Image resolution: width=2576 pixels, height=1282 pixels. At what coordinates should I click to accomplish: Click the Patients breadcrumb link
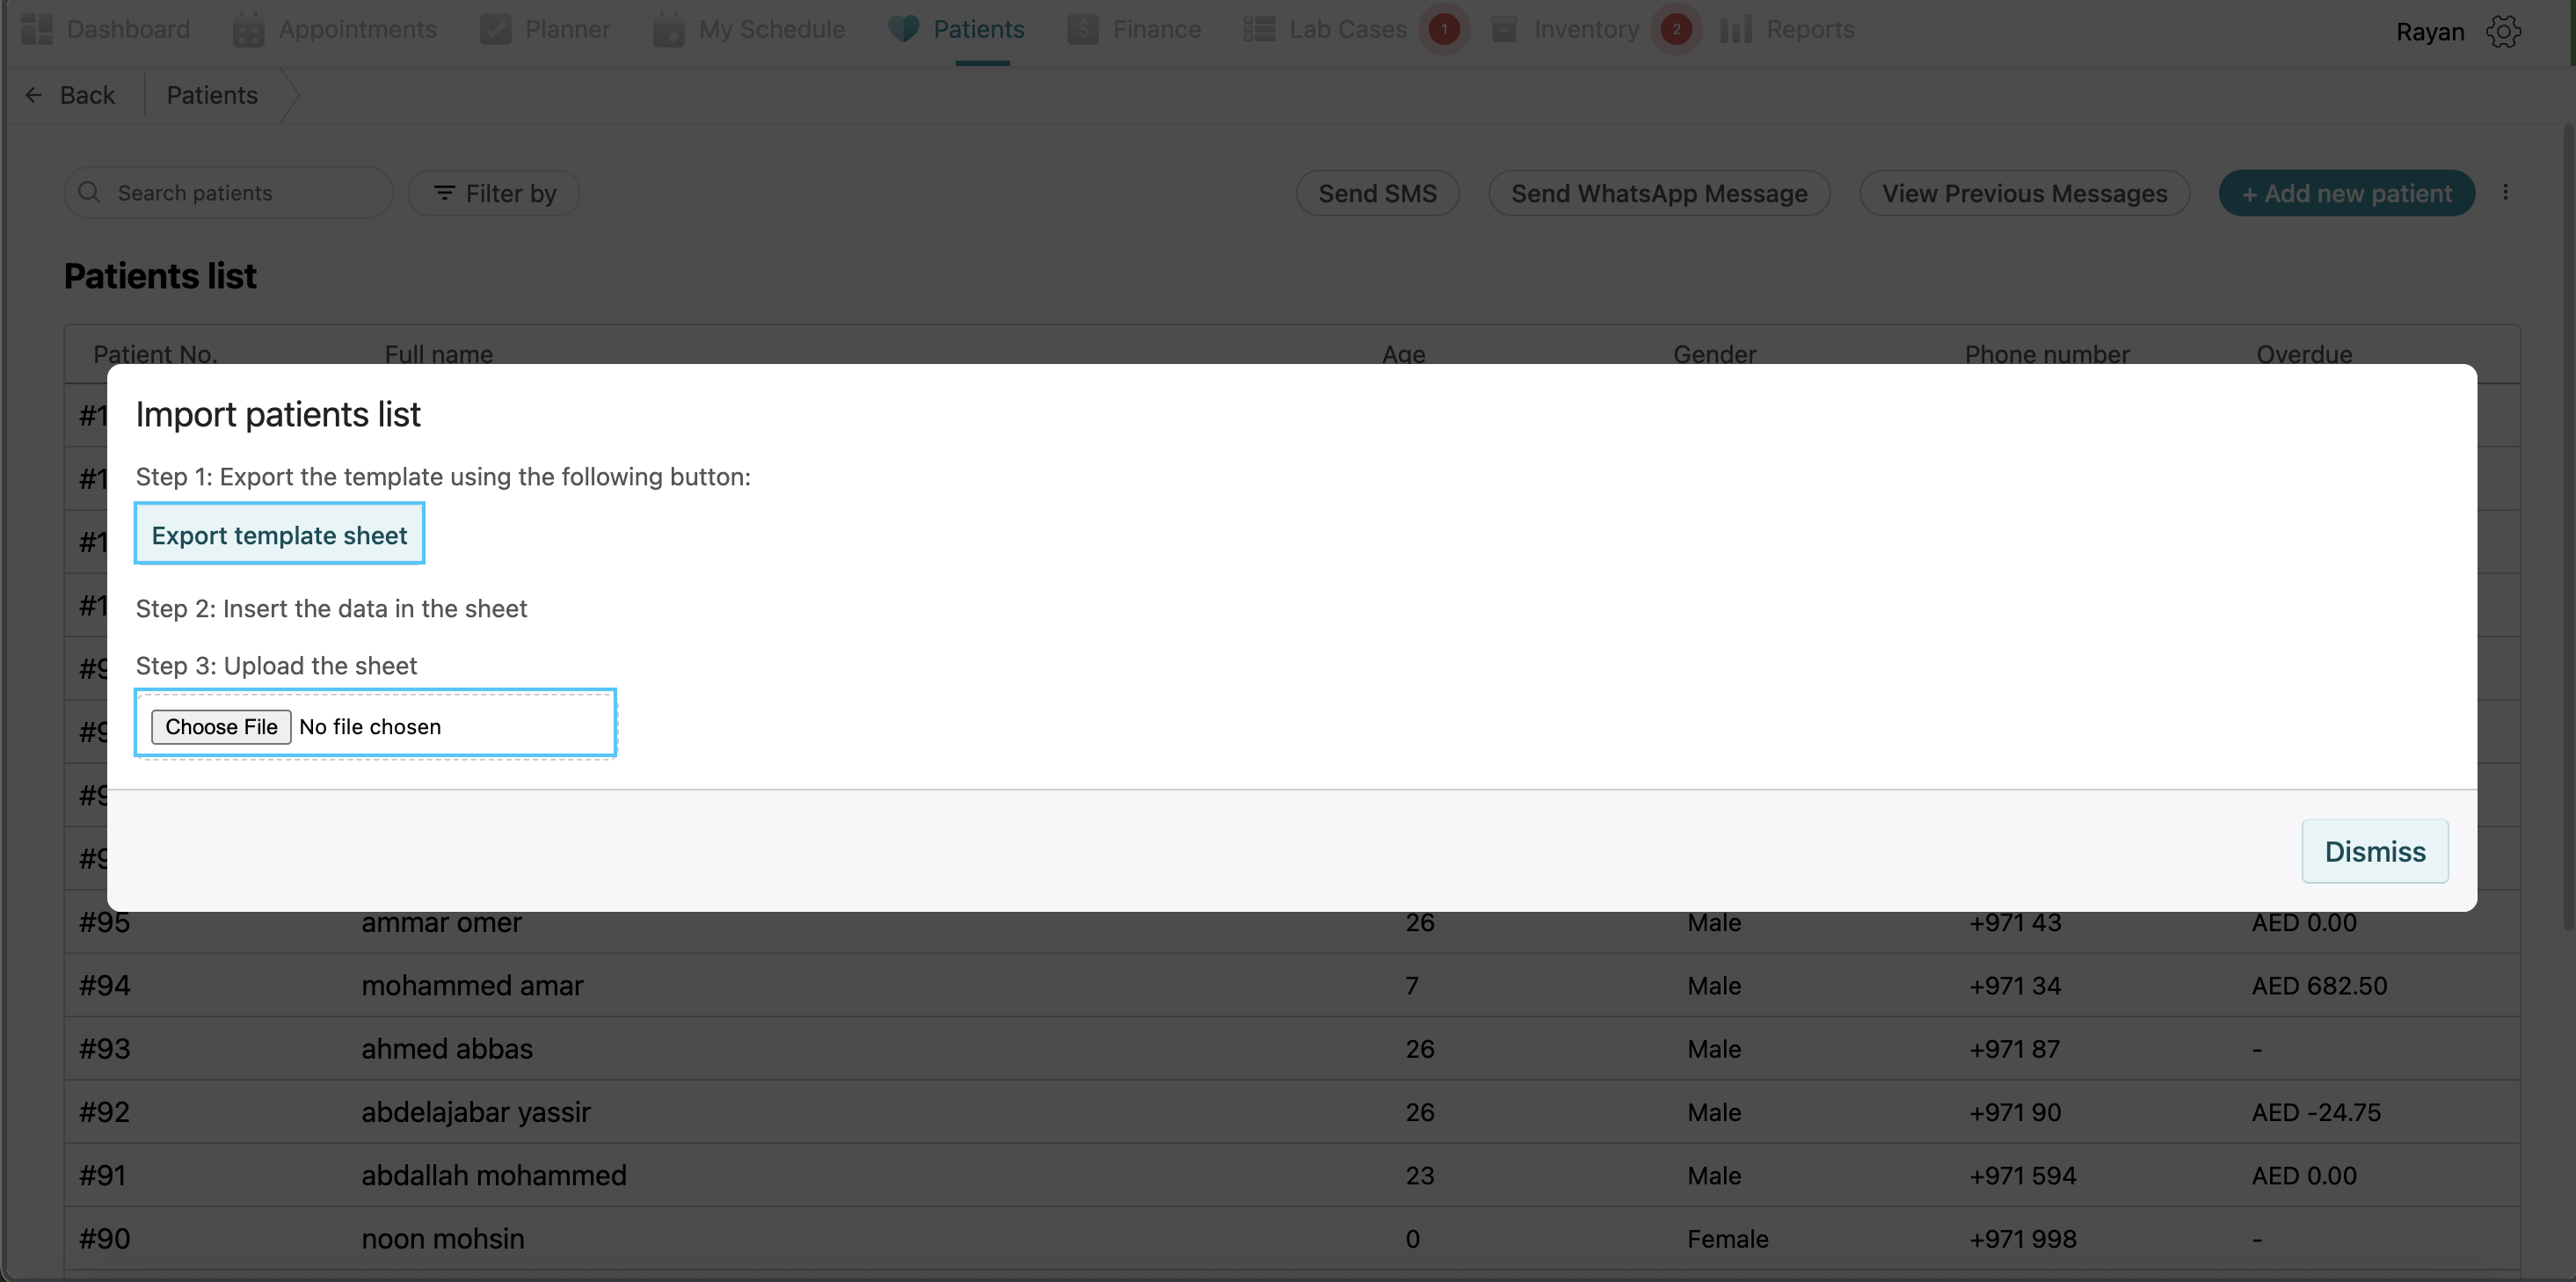212,95
